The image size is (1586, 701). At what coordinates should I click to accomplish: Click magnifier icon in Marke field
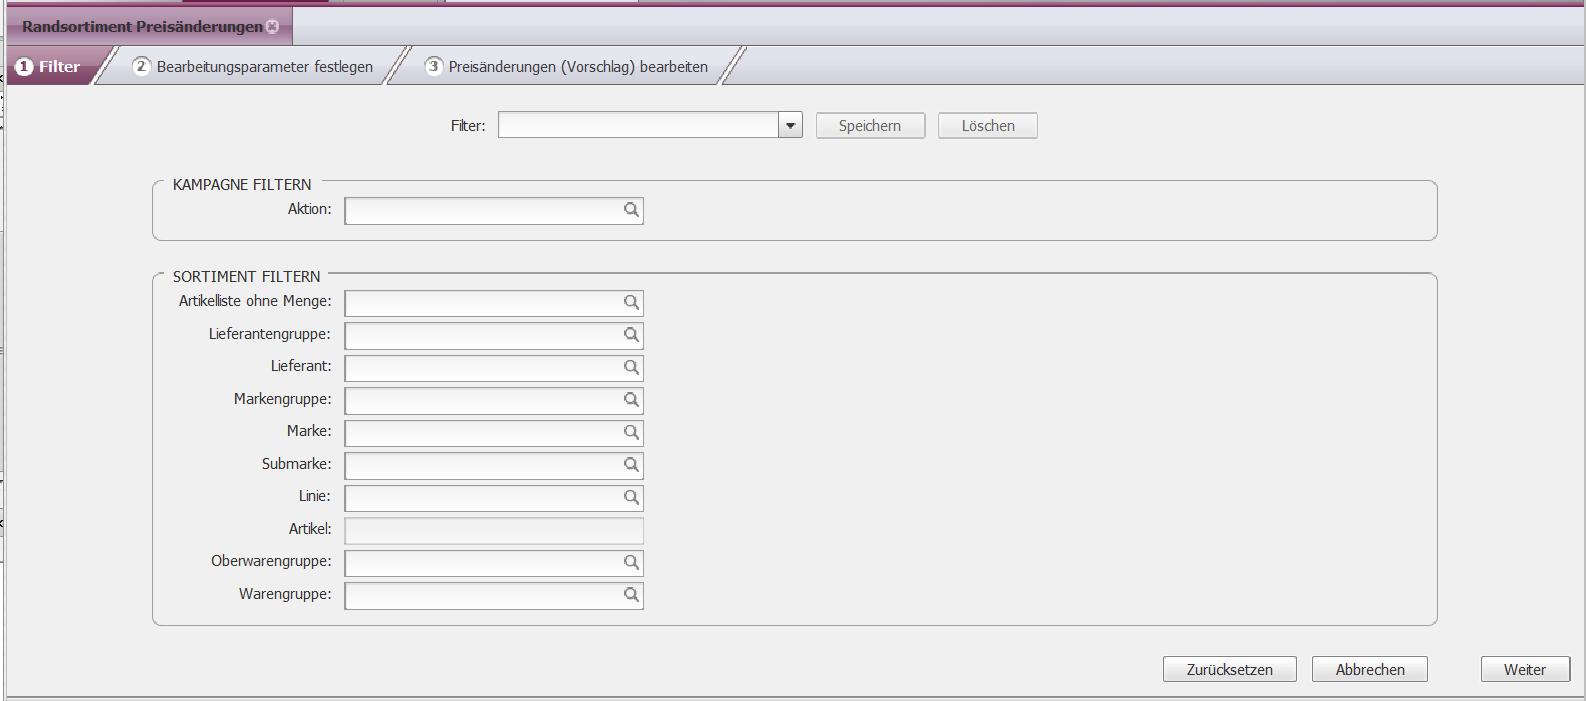[631, 432]
